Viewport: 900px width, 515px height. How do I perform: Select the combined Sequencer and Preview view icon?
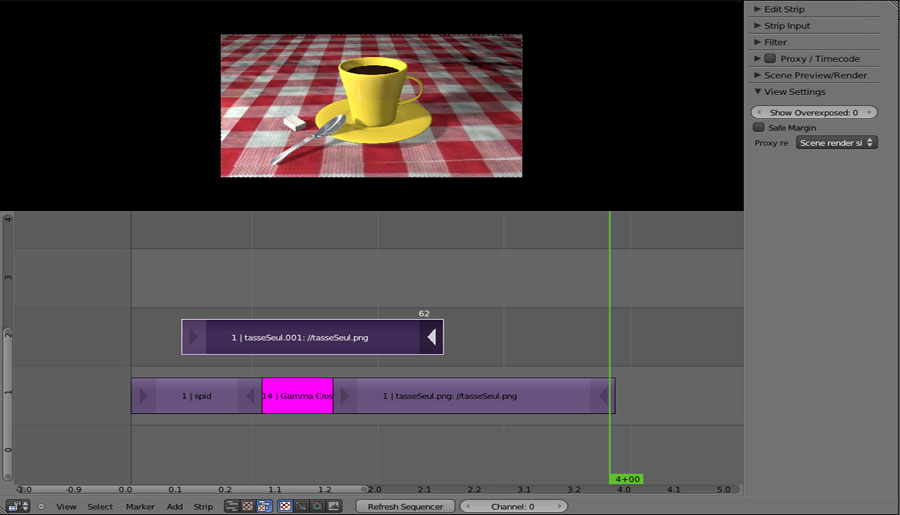click(263, 506)
